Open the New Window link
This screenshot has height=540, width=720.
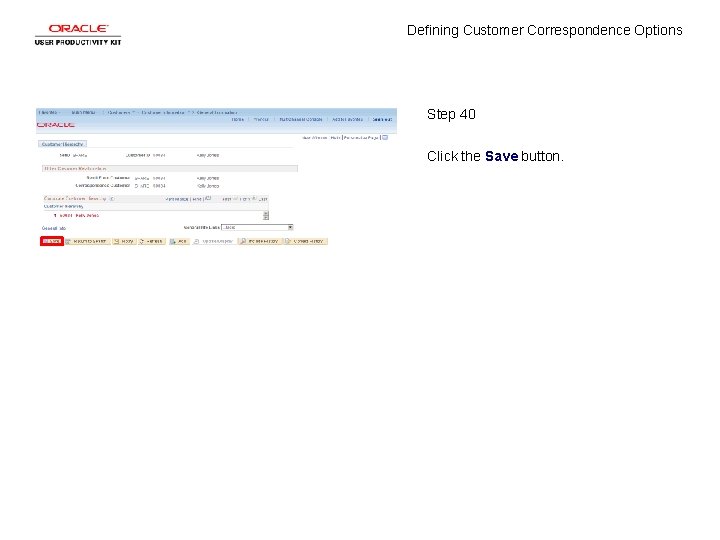click(x=314, y=138)
